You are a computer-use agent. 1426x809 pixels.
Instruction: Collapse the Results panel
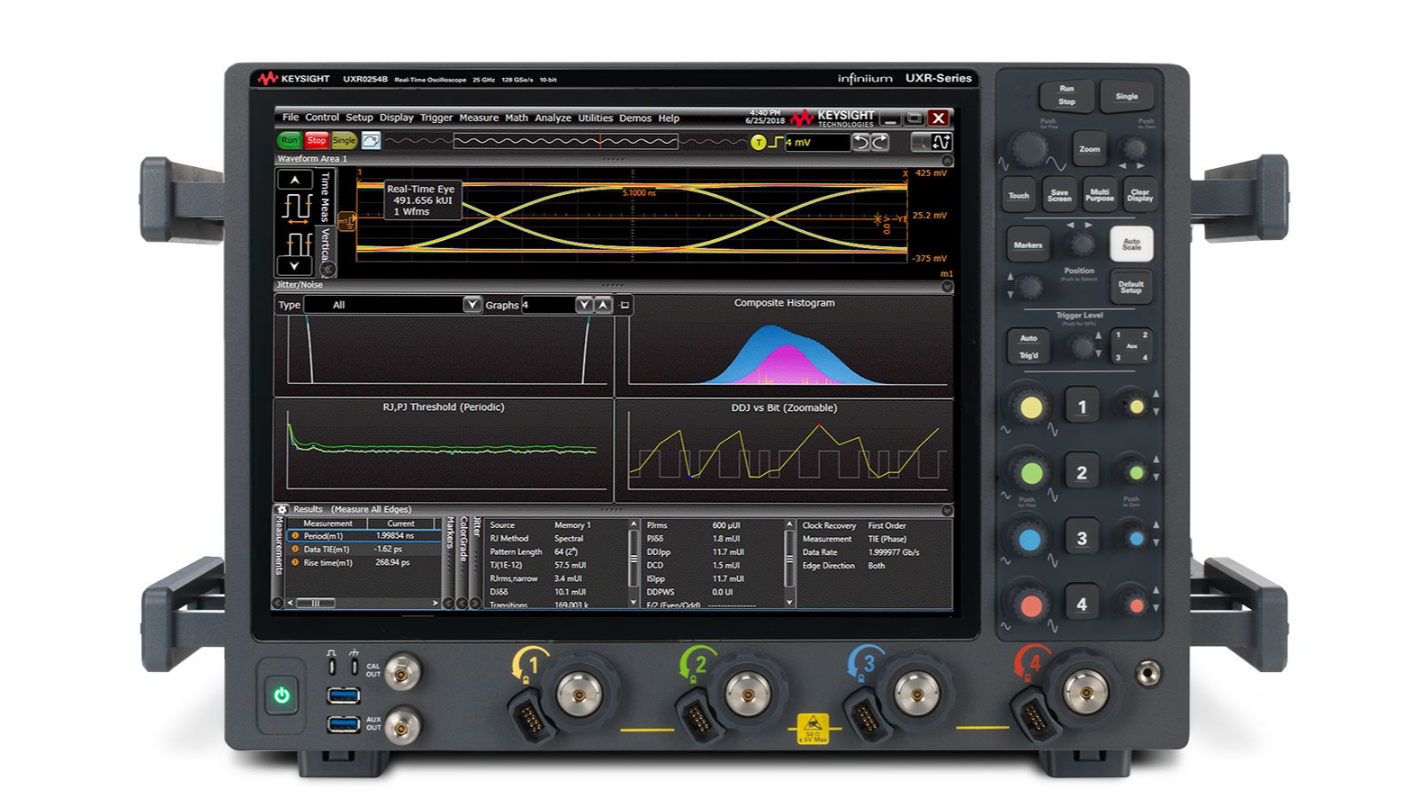946,510
